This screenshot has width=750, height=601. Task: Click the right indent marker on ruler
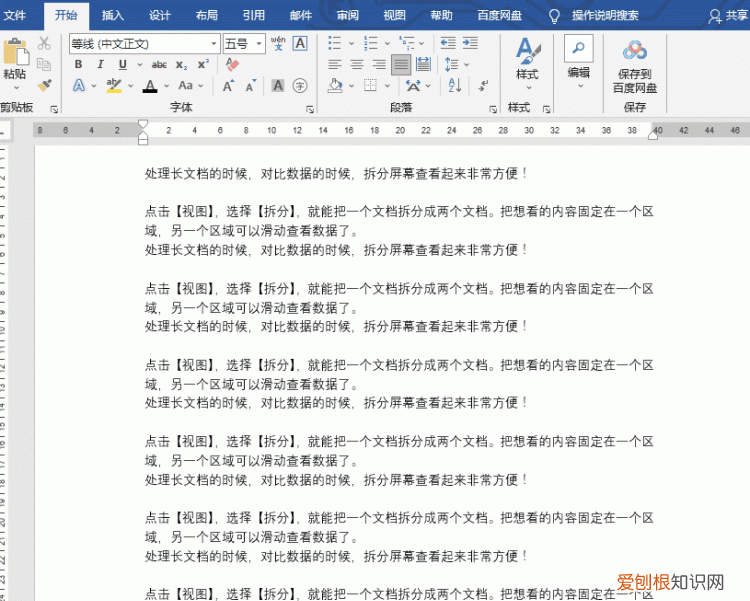pos(653,136)
